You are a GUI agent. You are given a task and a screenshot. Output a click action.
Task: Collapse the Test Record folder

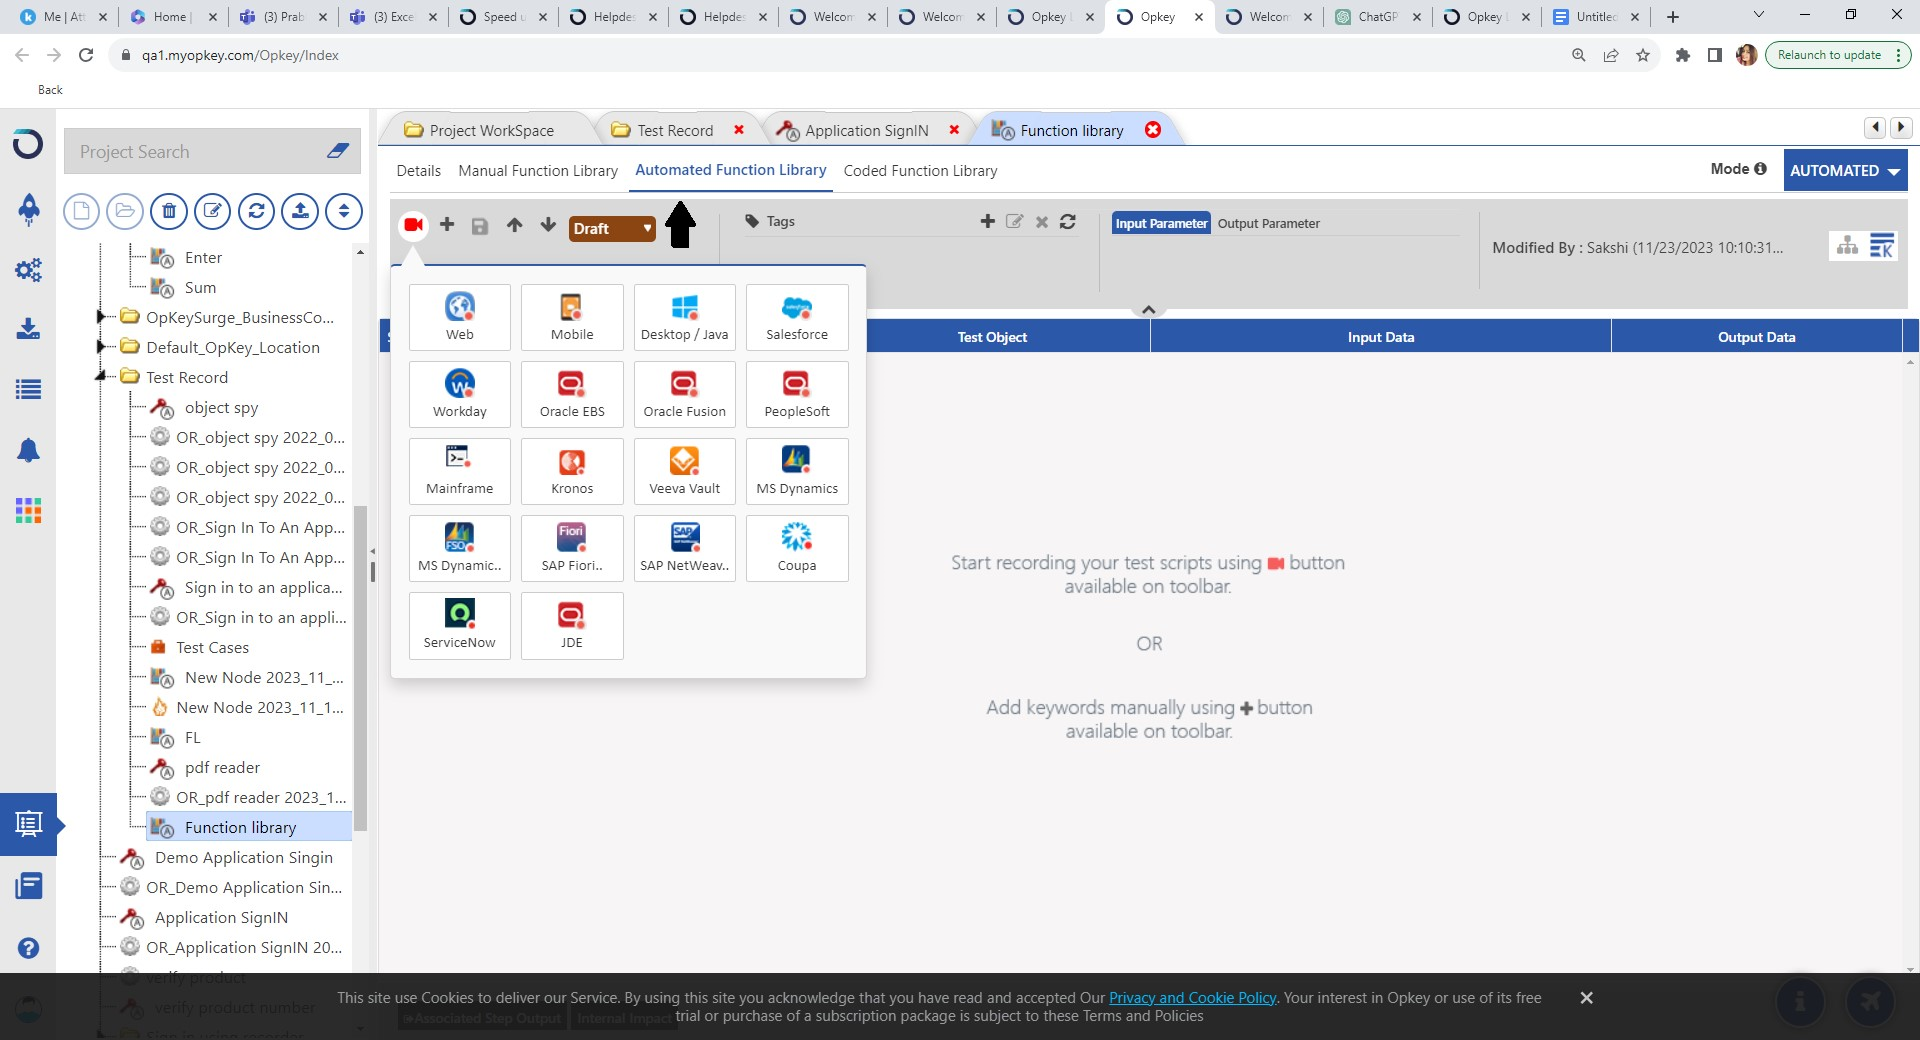101,377
